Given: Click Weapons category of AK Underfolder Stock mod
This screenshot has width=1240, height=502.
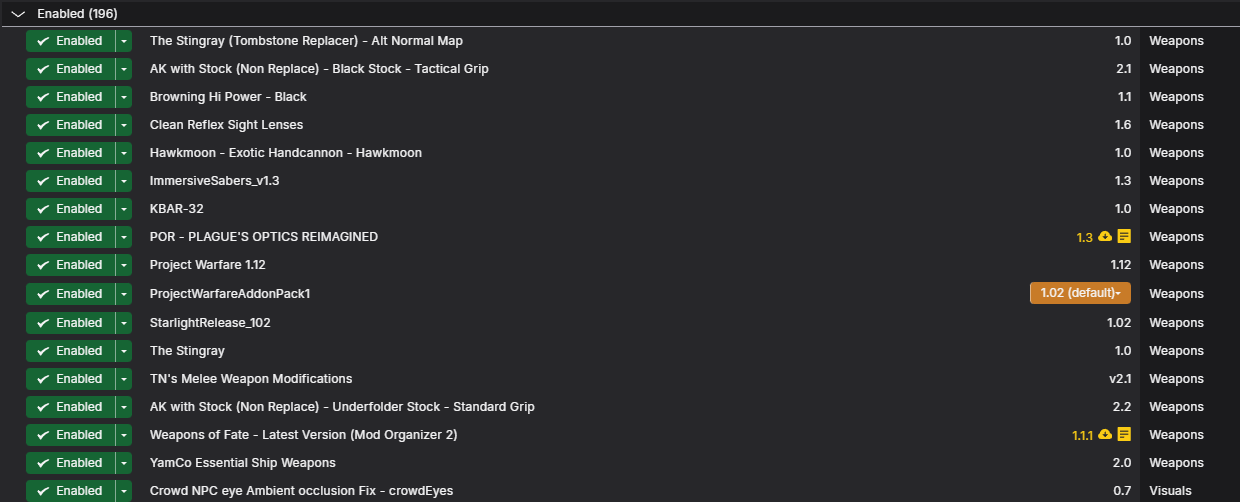Looking at the screenshot, I should click(1176, 407).
